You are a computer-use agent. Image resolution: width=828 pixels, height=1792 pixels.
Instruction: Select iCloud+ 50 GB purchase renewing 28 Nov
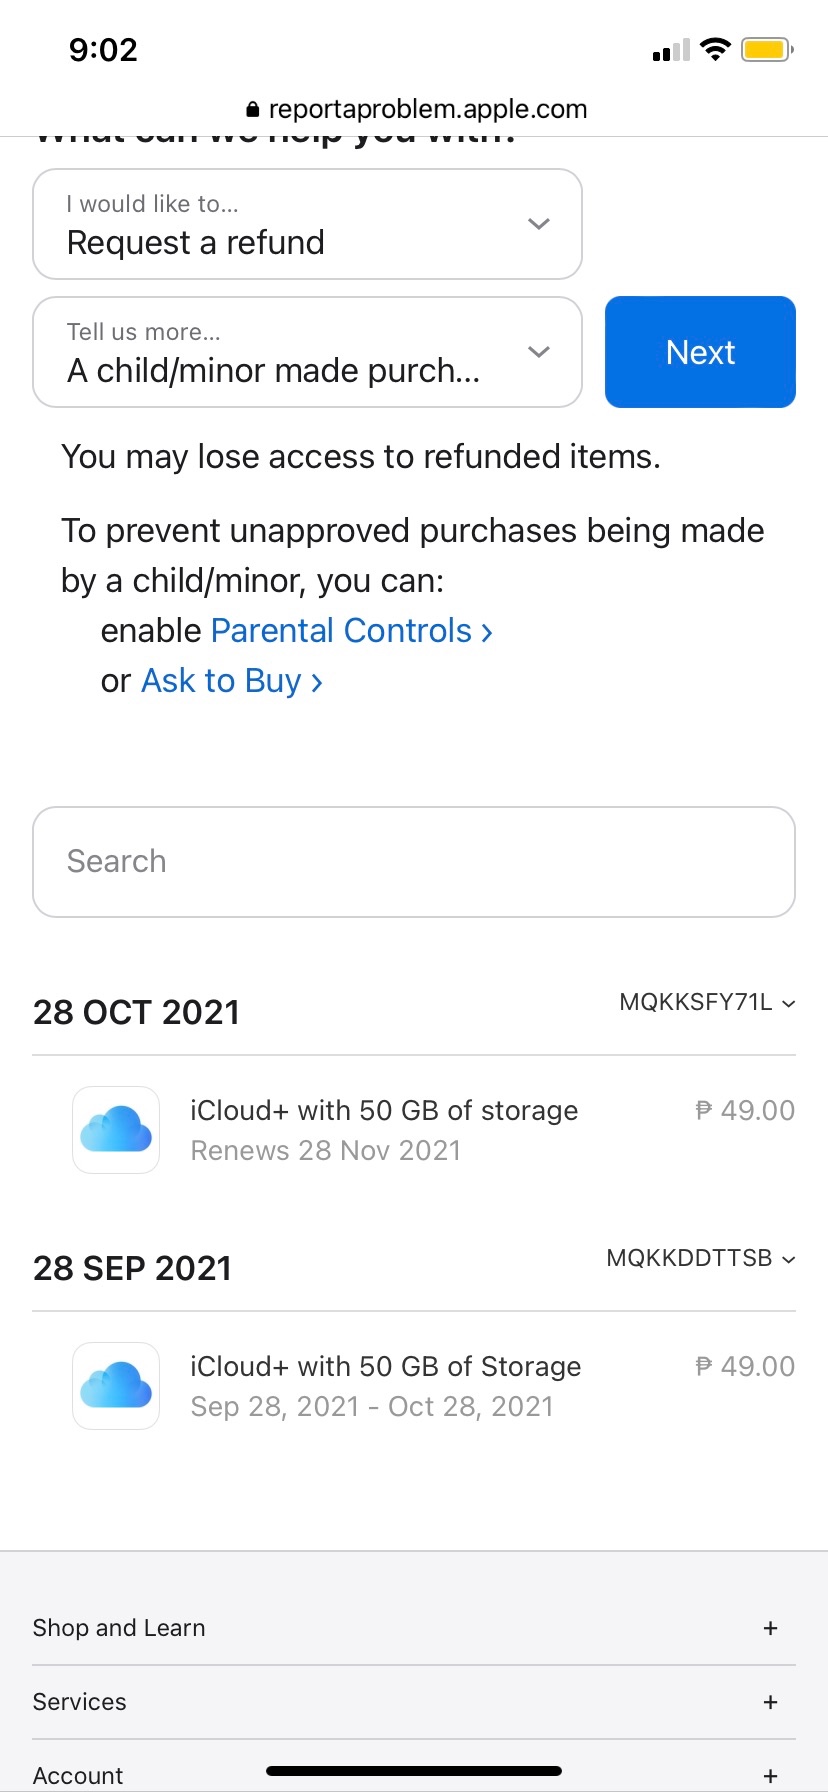(x=384, y=1130)
